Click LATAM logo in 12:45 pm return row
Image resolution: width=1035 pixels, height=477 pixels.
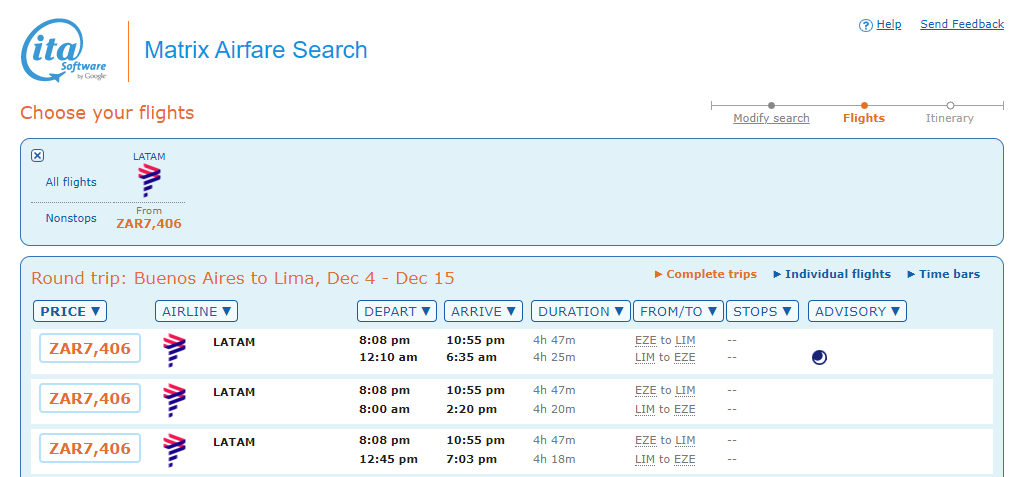pyautogui.click(x=175, y=451)
